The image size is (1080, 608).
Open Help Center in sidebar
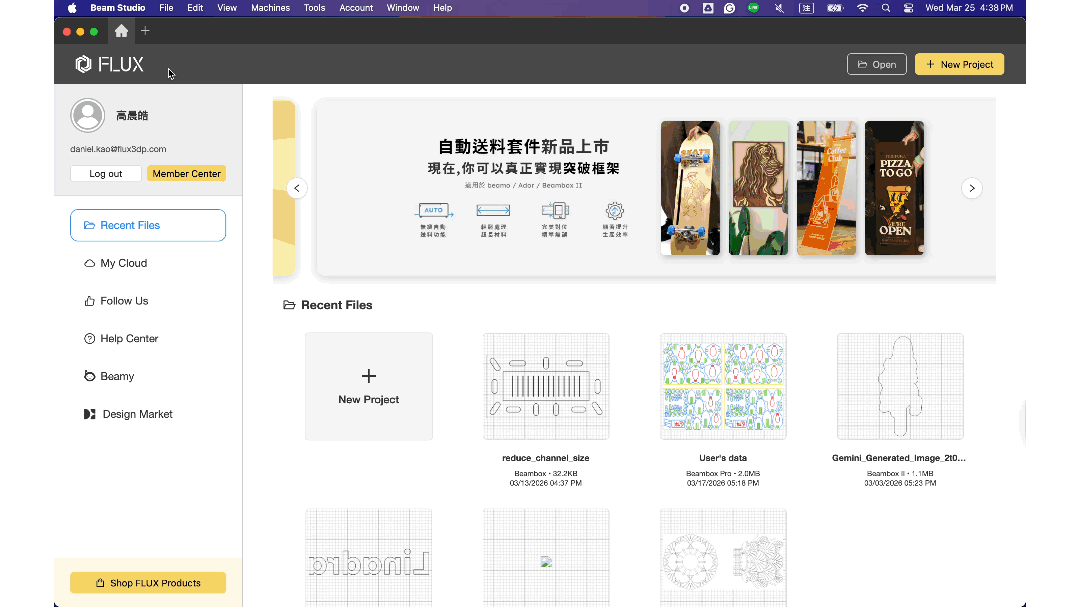[x=148, y=339]
